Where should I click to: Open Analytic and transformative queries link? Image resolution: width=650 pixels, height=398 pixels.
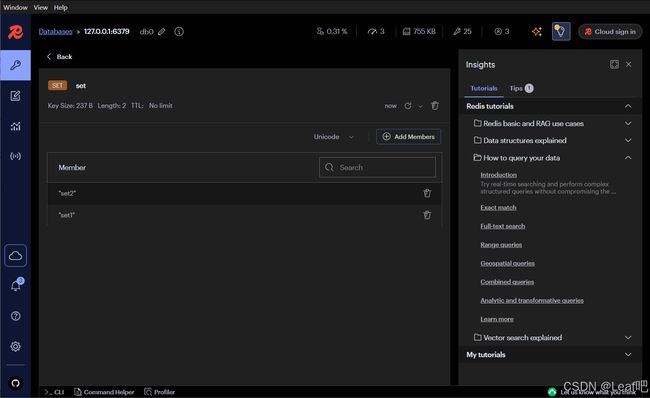(x=532, y=301)
